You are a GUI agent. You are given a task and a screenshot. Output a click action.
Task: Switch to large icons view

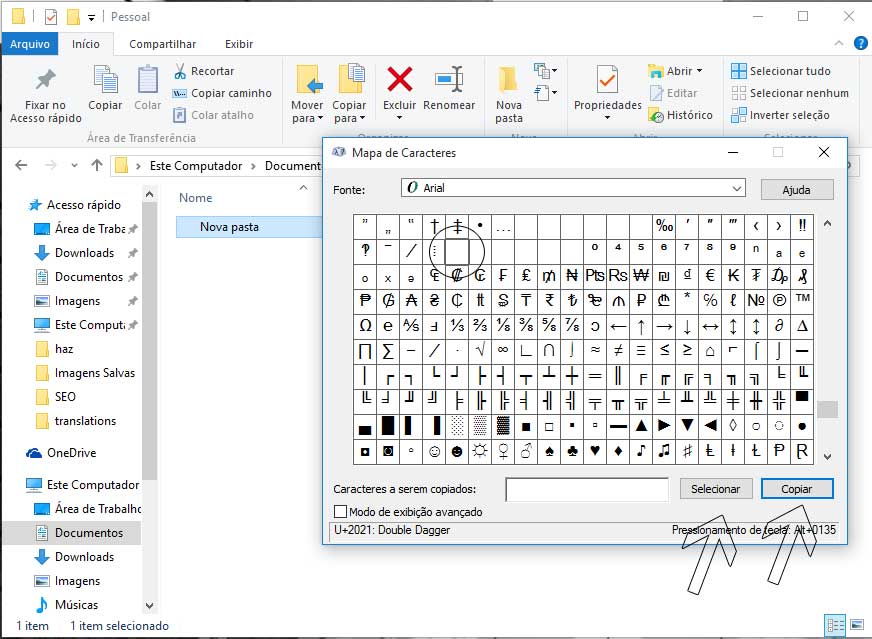tap(857, 626)
